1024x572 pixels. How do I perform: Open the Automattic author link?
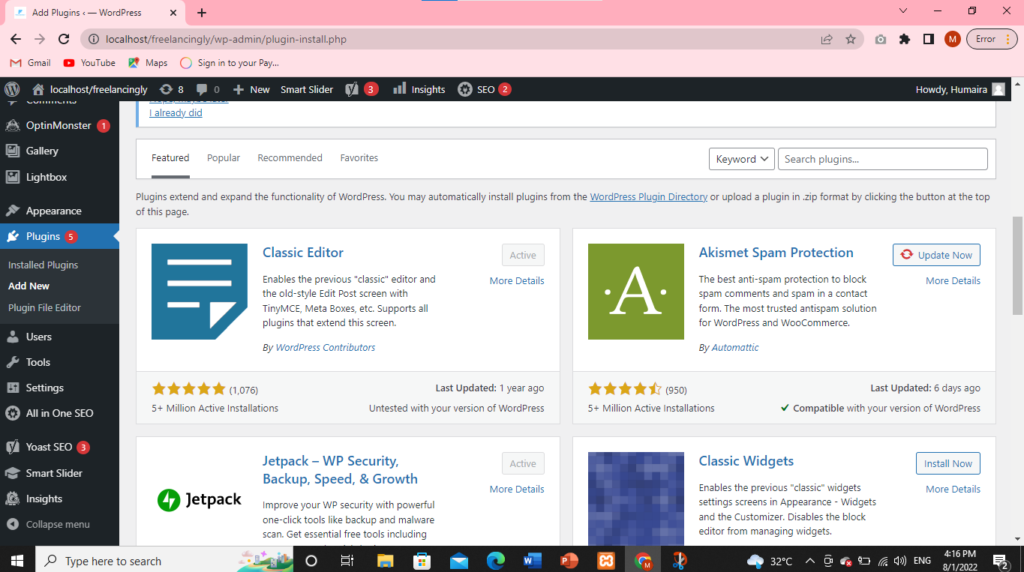point(735,347)
